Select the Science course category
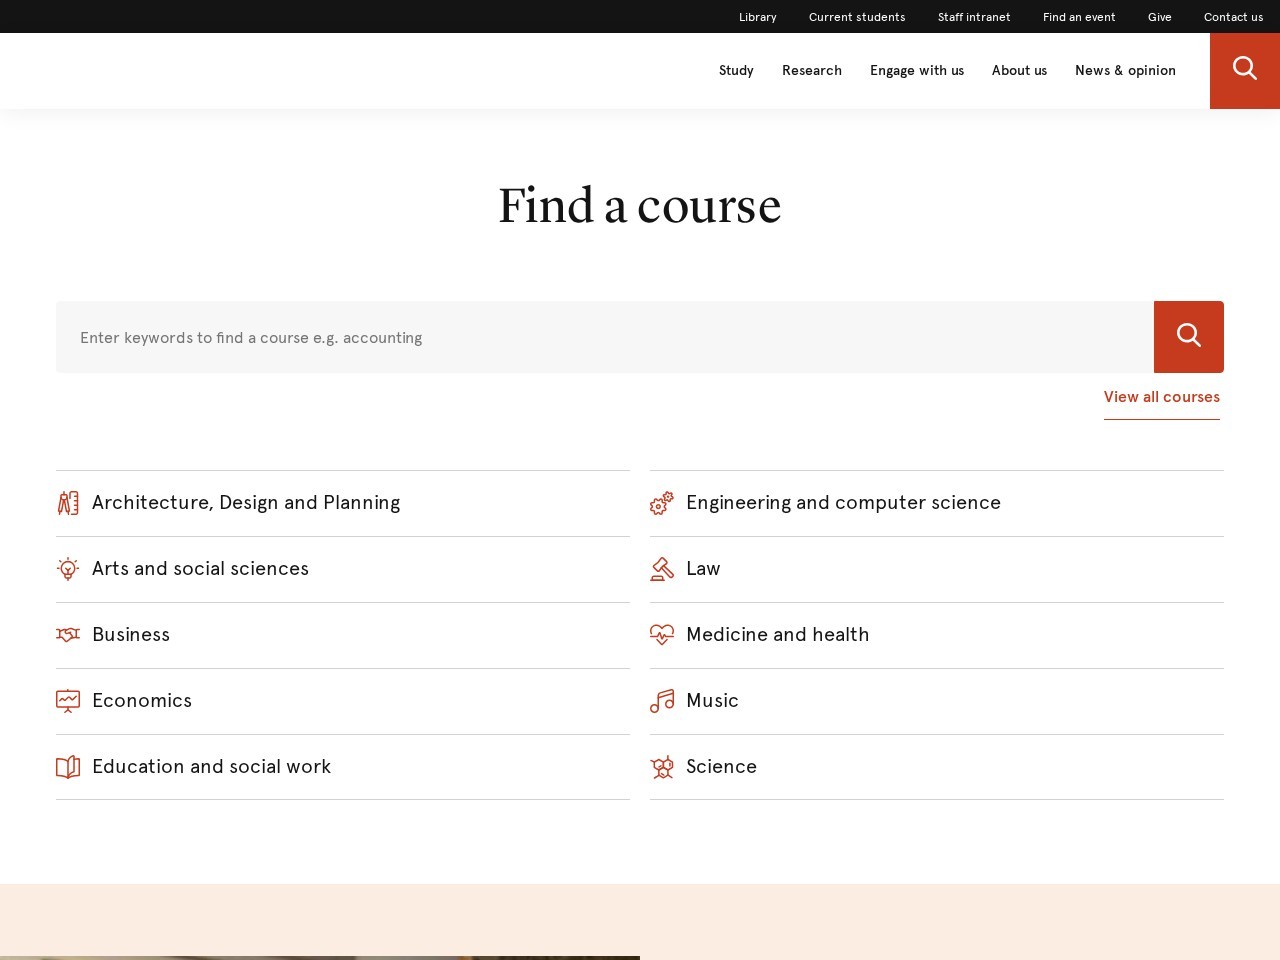Viewport: 1280px width, 960px height. [937, 767]
